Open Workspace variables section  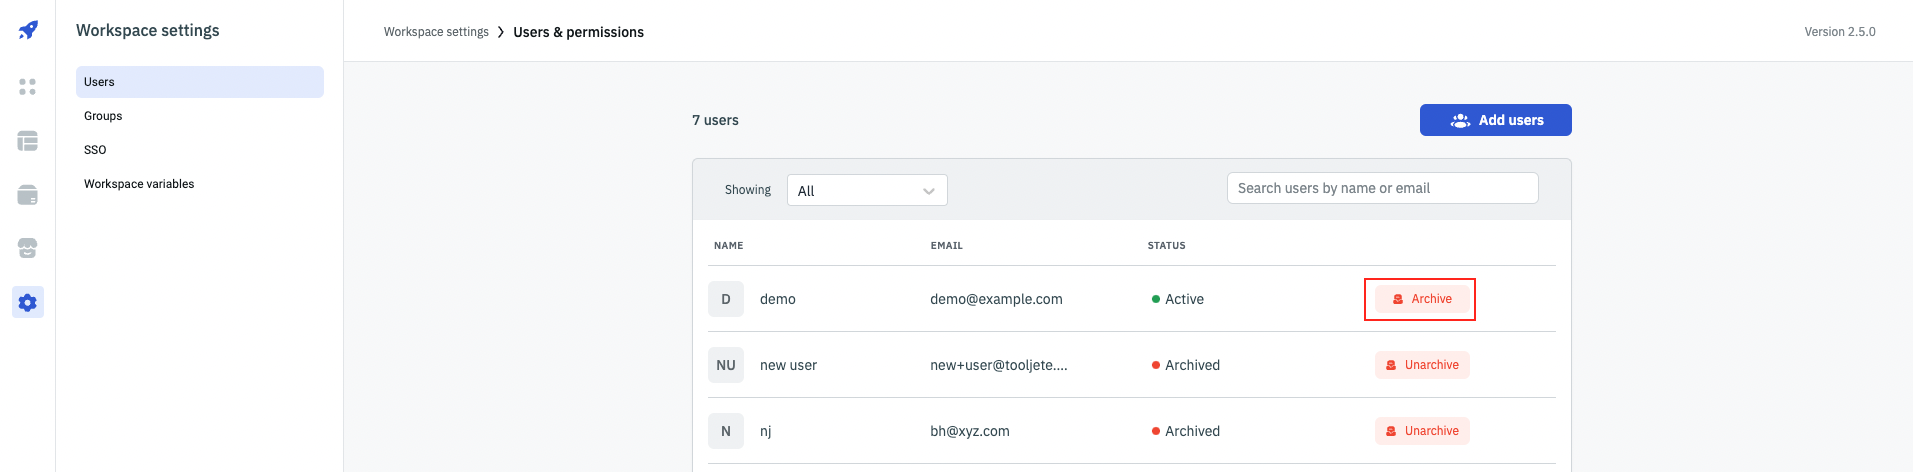139,184
